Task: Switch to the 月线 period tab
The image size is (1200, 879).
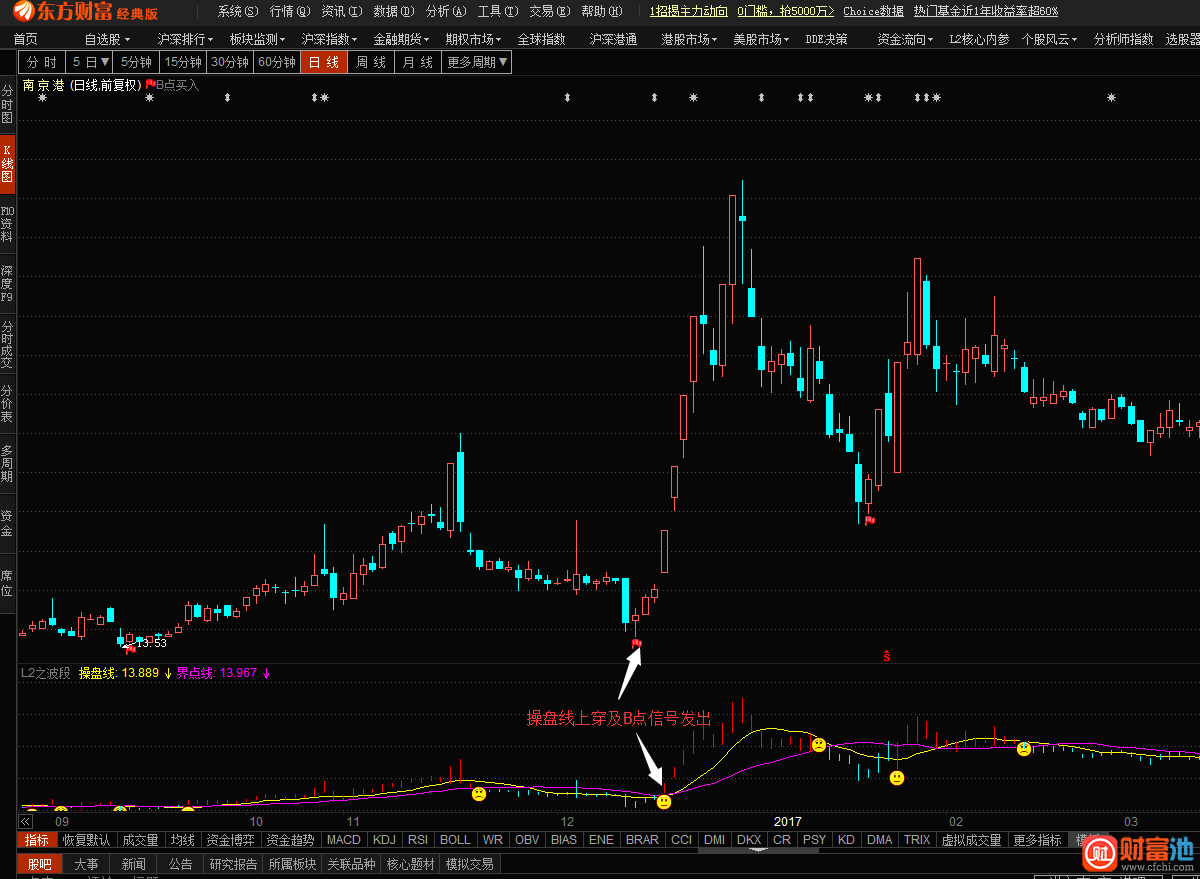Action: point(418,62)
